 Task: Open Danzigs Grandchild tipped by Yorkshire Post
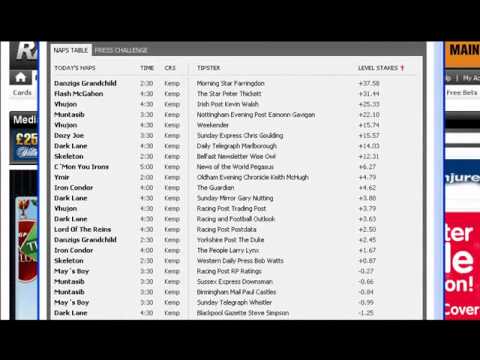(x=85, y=240)
